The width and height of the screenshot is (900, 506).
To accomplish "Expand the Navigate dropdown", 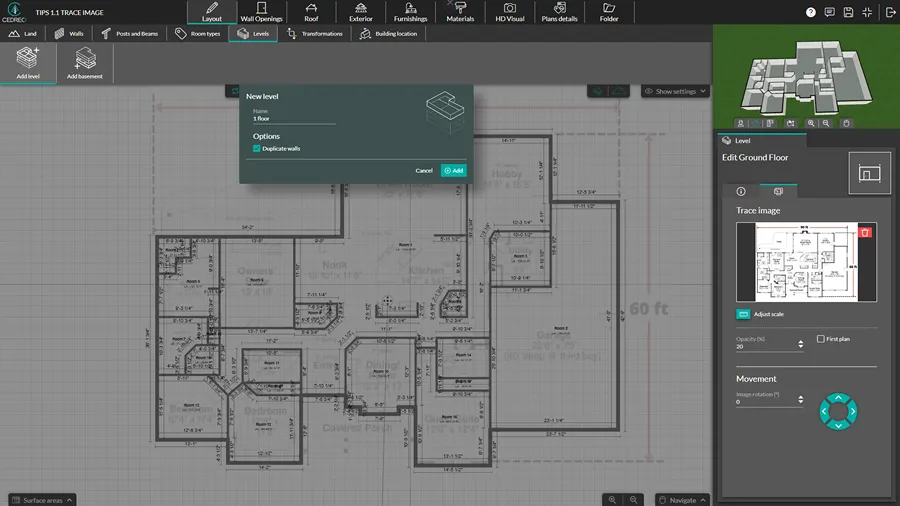I will click(x=682, y=500).
